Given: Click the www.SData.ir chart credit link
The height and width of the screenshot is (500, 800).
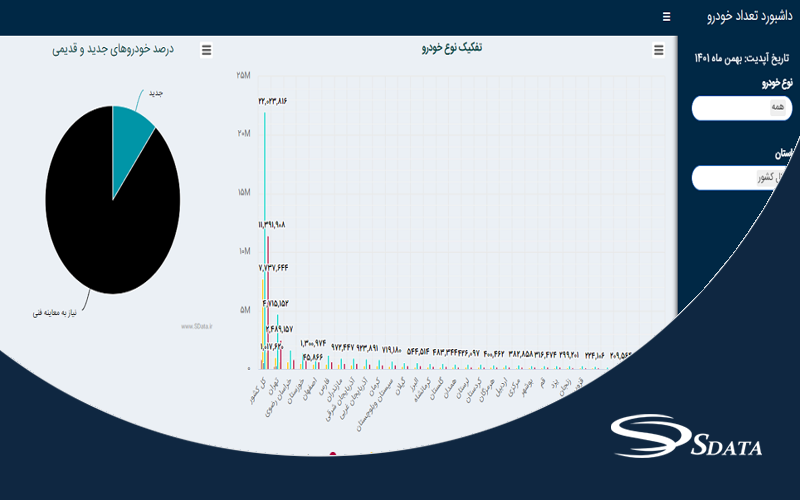Looking at the screenshot, I should tap(198, 326).
